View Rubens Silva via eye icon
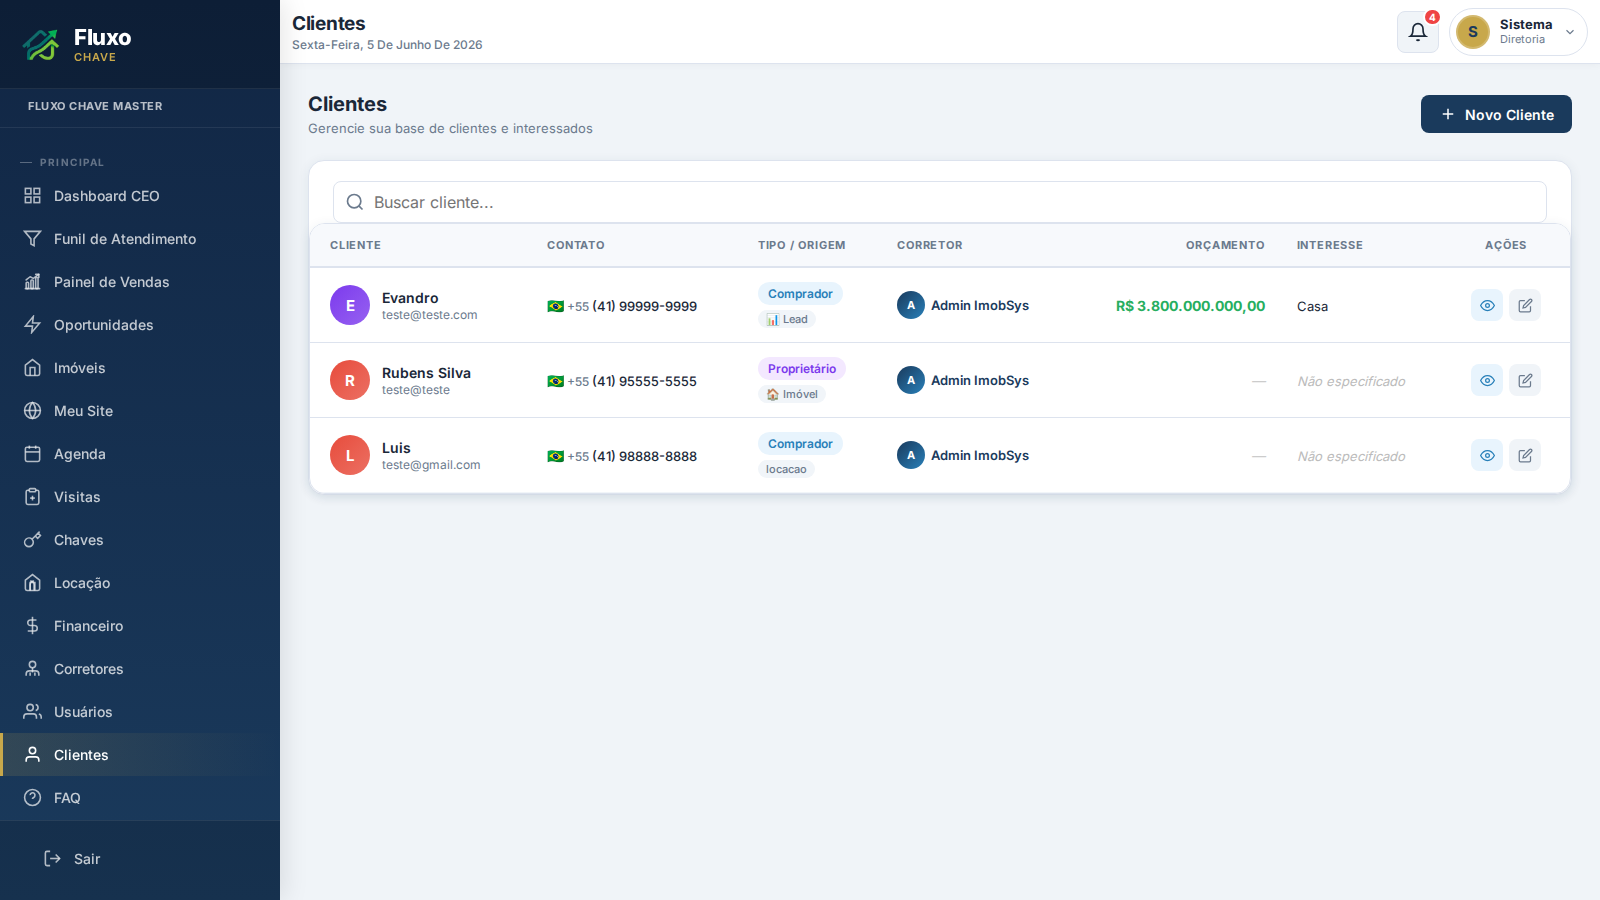The width and height of the screenshot is (1600, 900). click(x=1487, y=380)
